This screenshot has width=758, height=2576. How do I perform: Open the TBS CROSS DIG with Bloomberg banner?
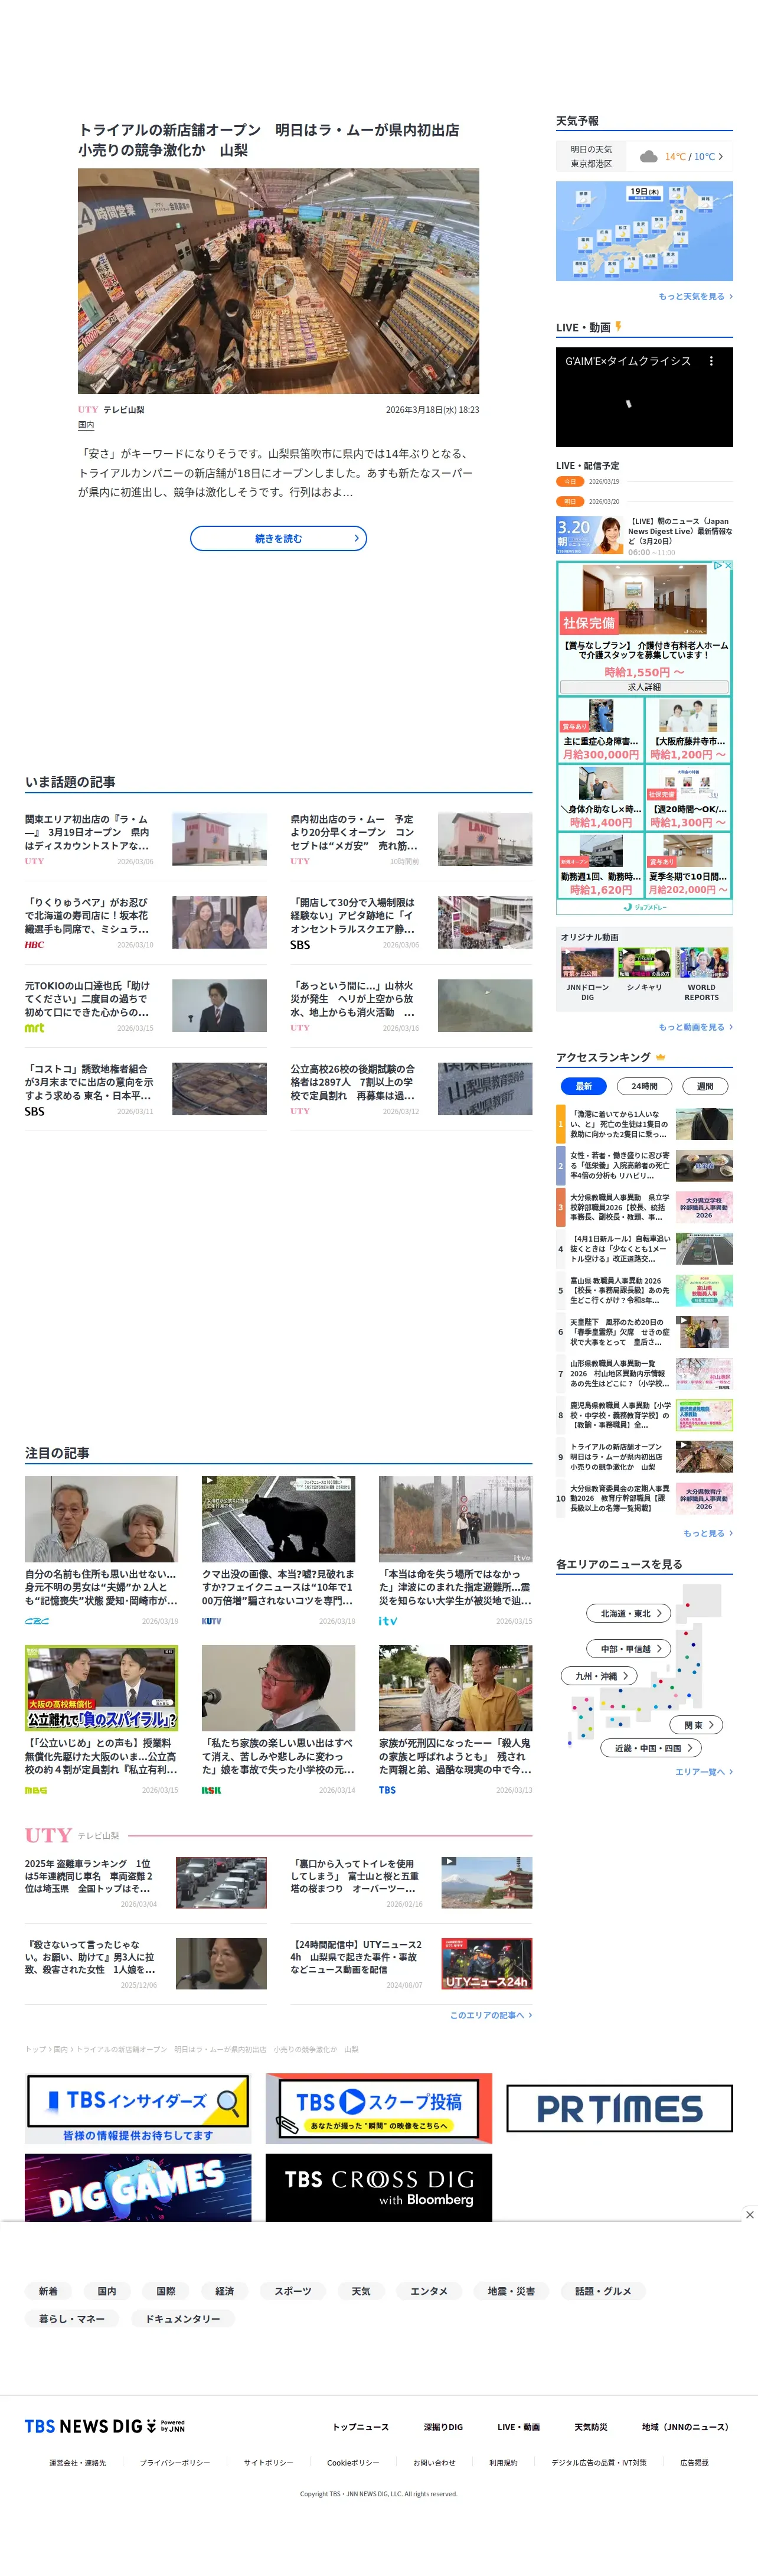[x=378, y=2187]
